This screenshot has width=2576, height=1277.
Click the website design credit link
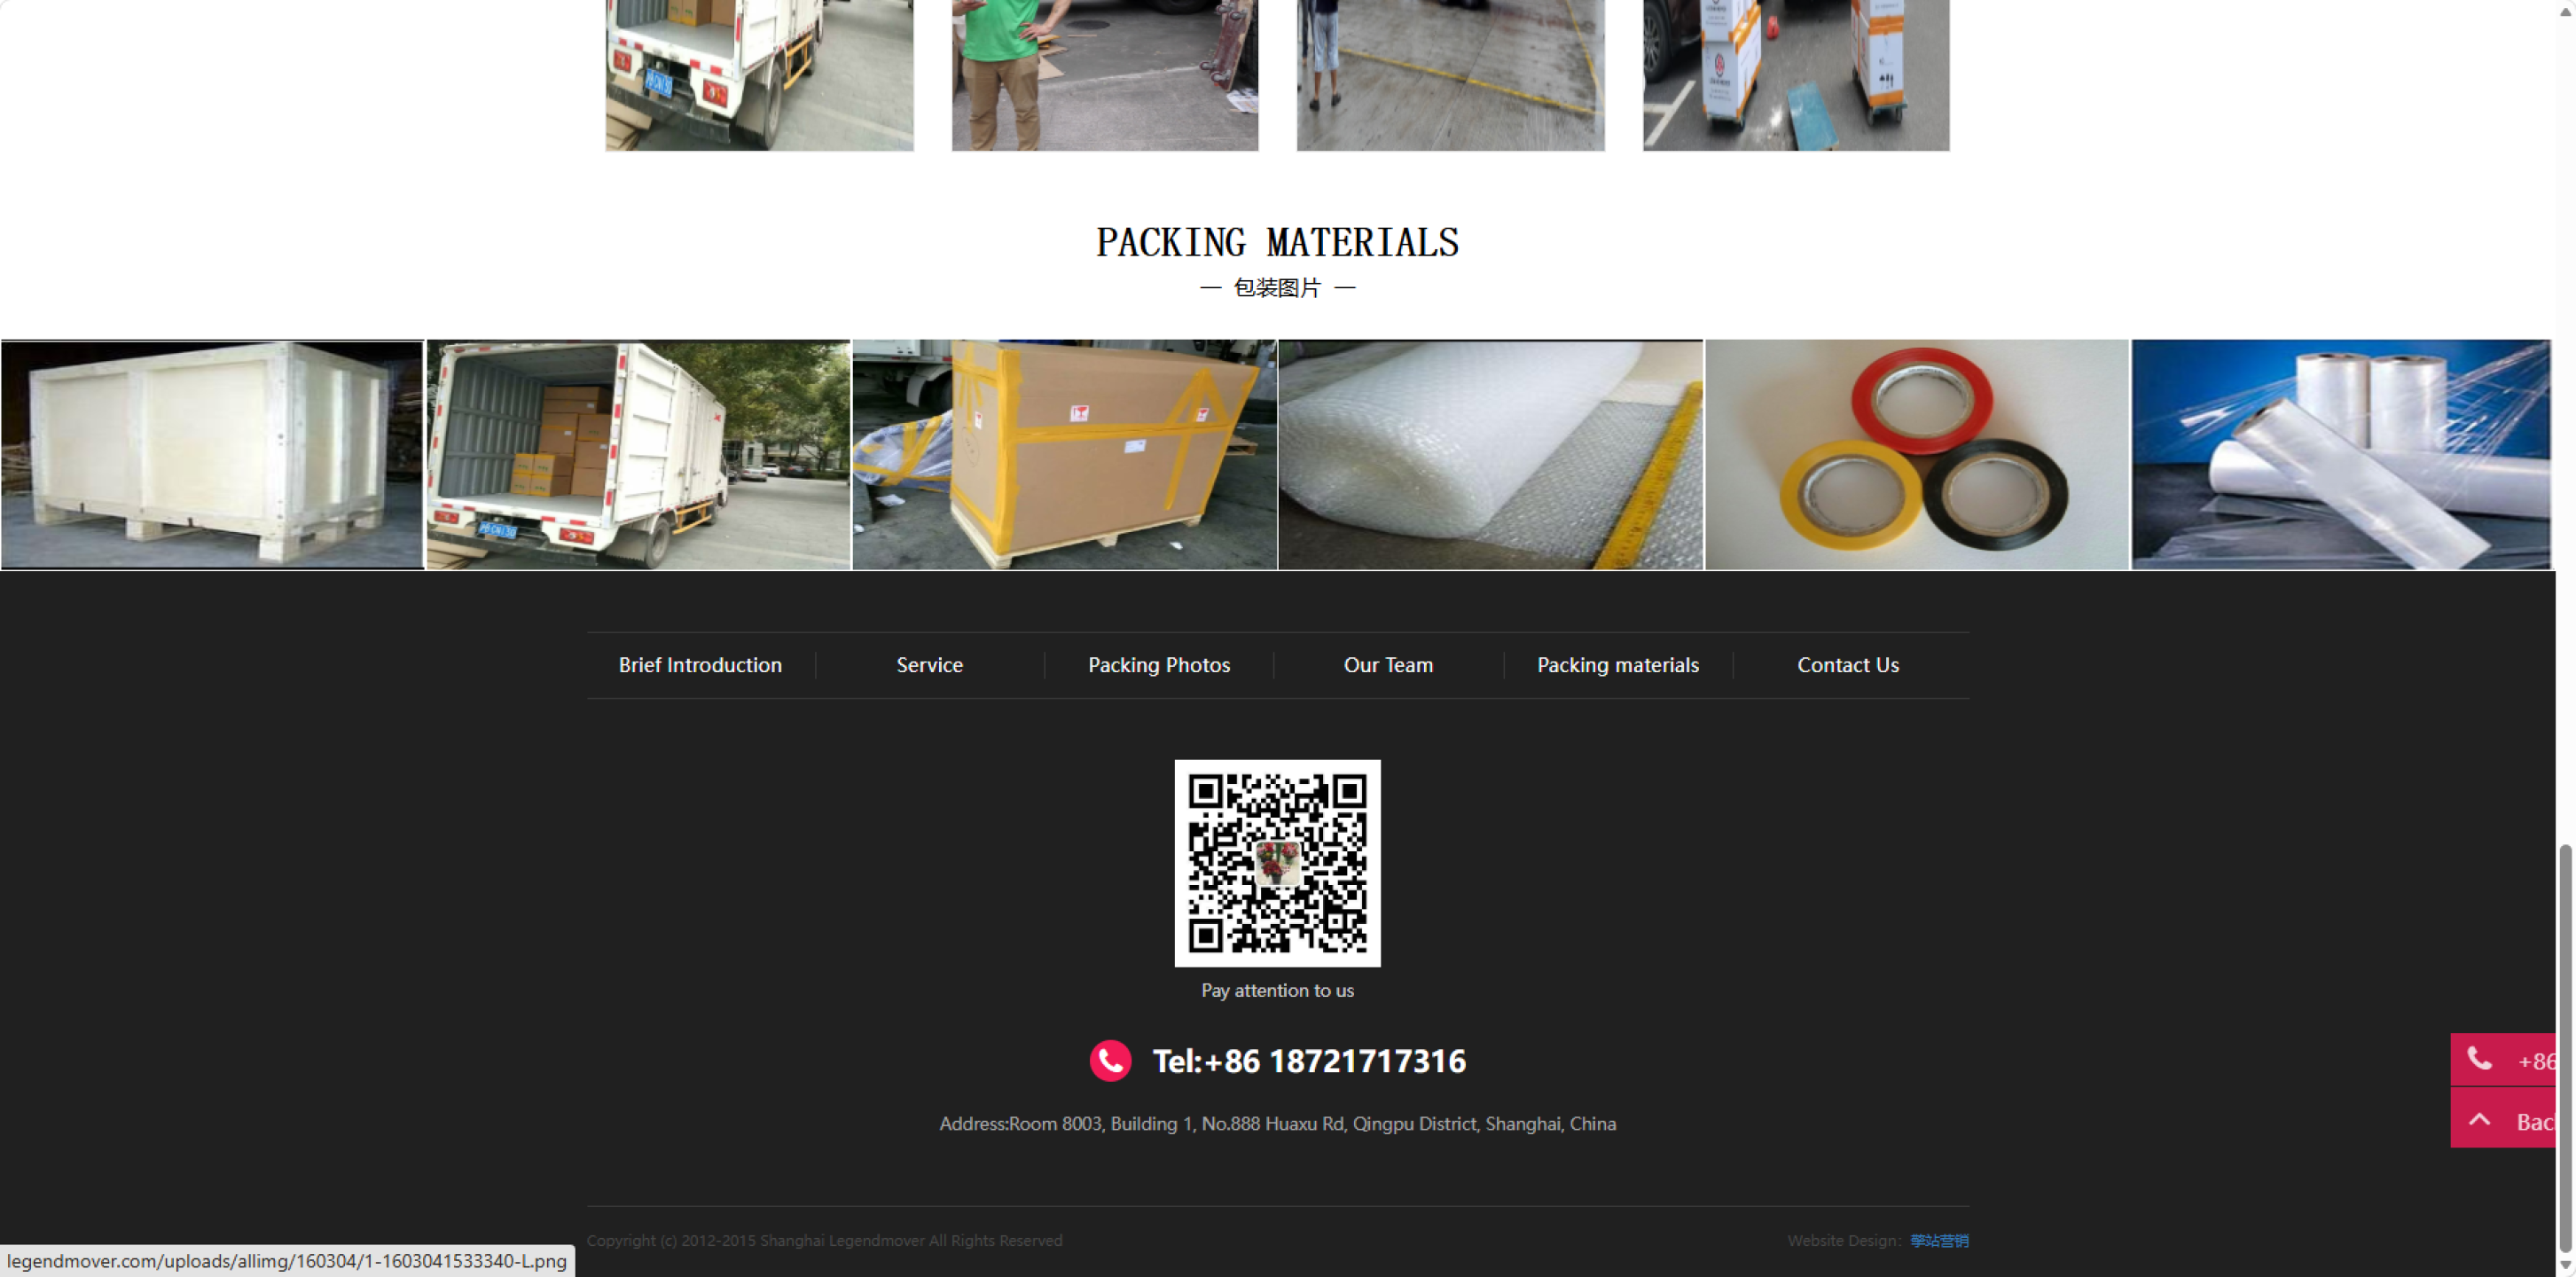1939,1241
